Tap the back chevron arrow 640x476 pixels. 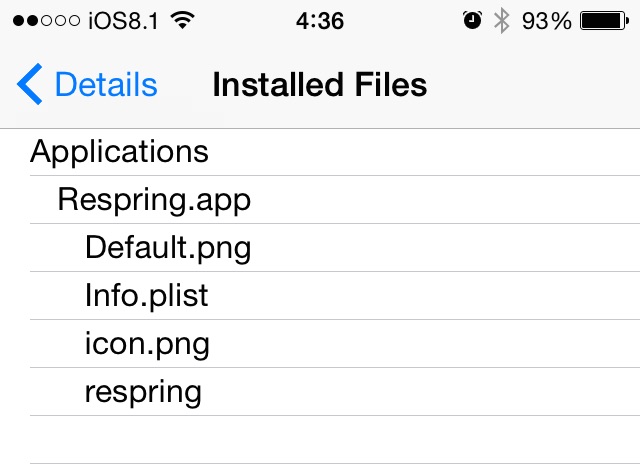tap(30, 86)
